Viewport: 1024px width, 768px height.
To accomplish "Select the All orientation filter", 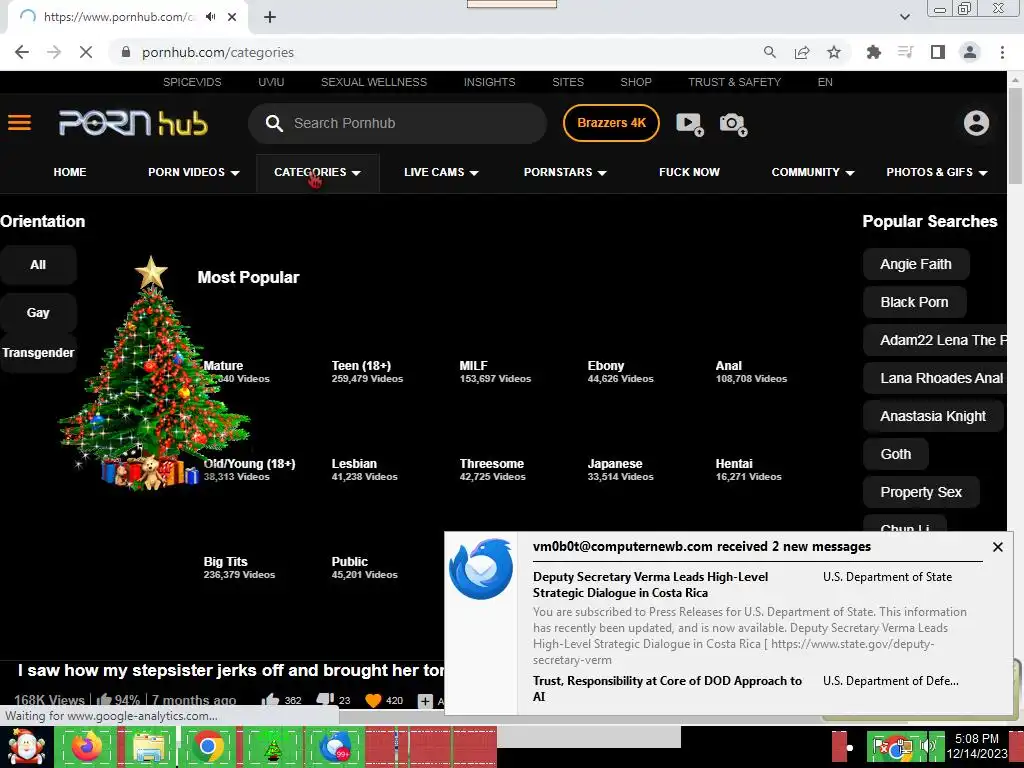I will [x=38, y=264].
